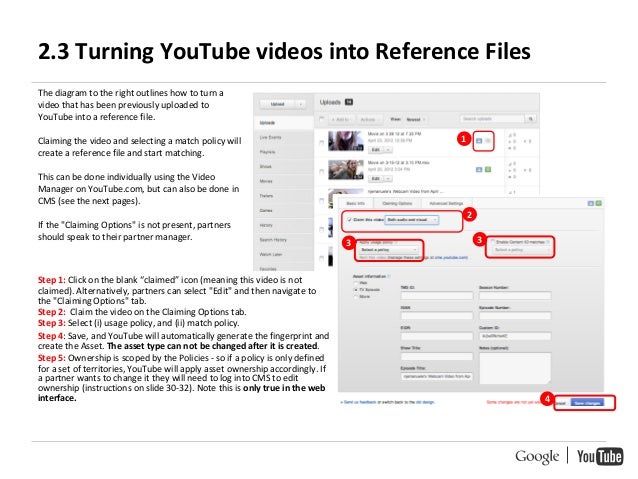The image size is (638, 479).
Task: Select the Movie asset type radio button
Action: [356, 297]
